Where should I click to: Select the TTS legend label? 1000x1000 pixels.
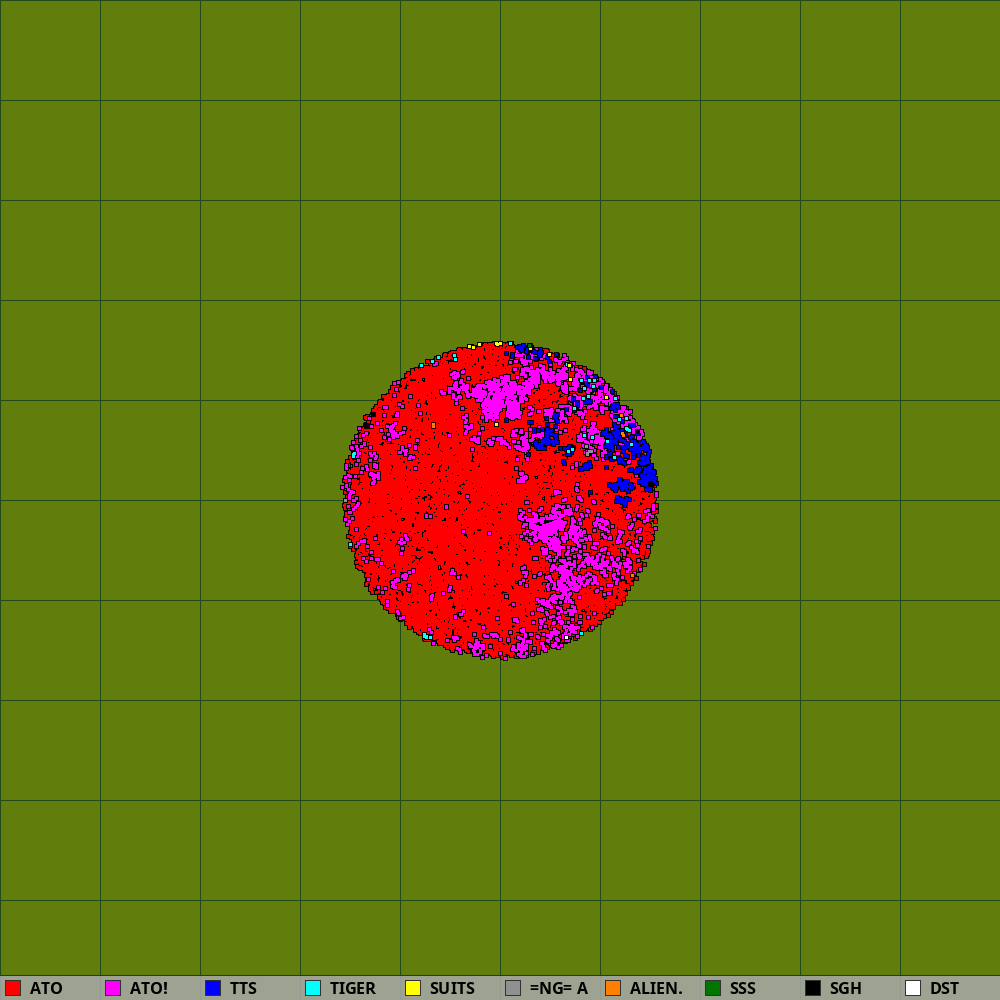coord(243,989)
